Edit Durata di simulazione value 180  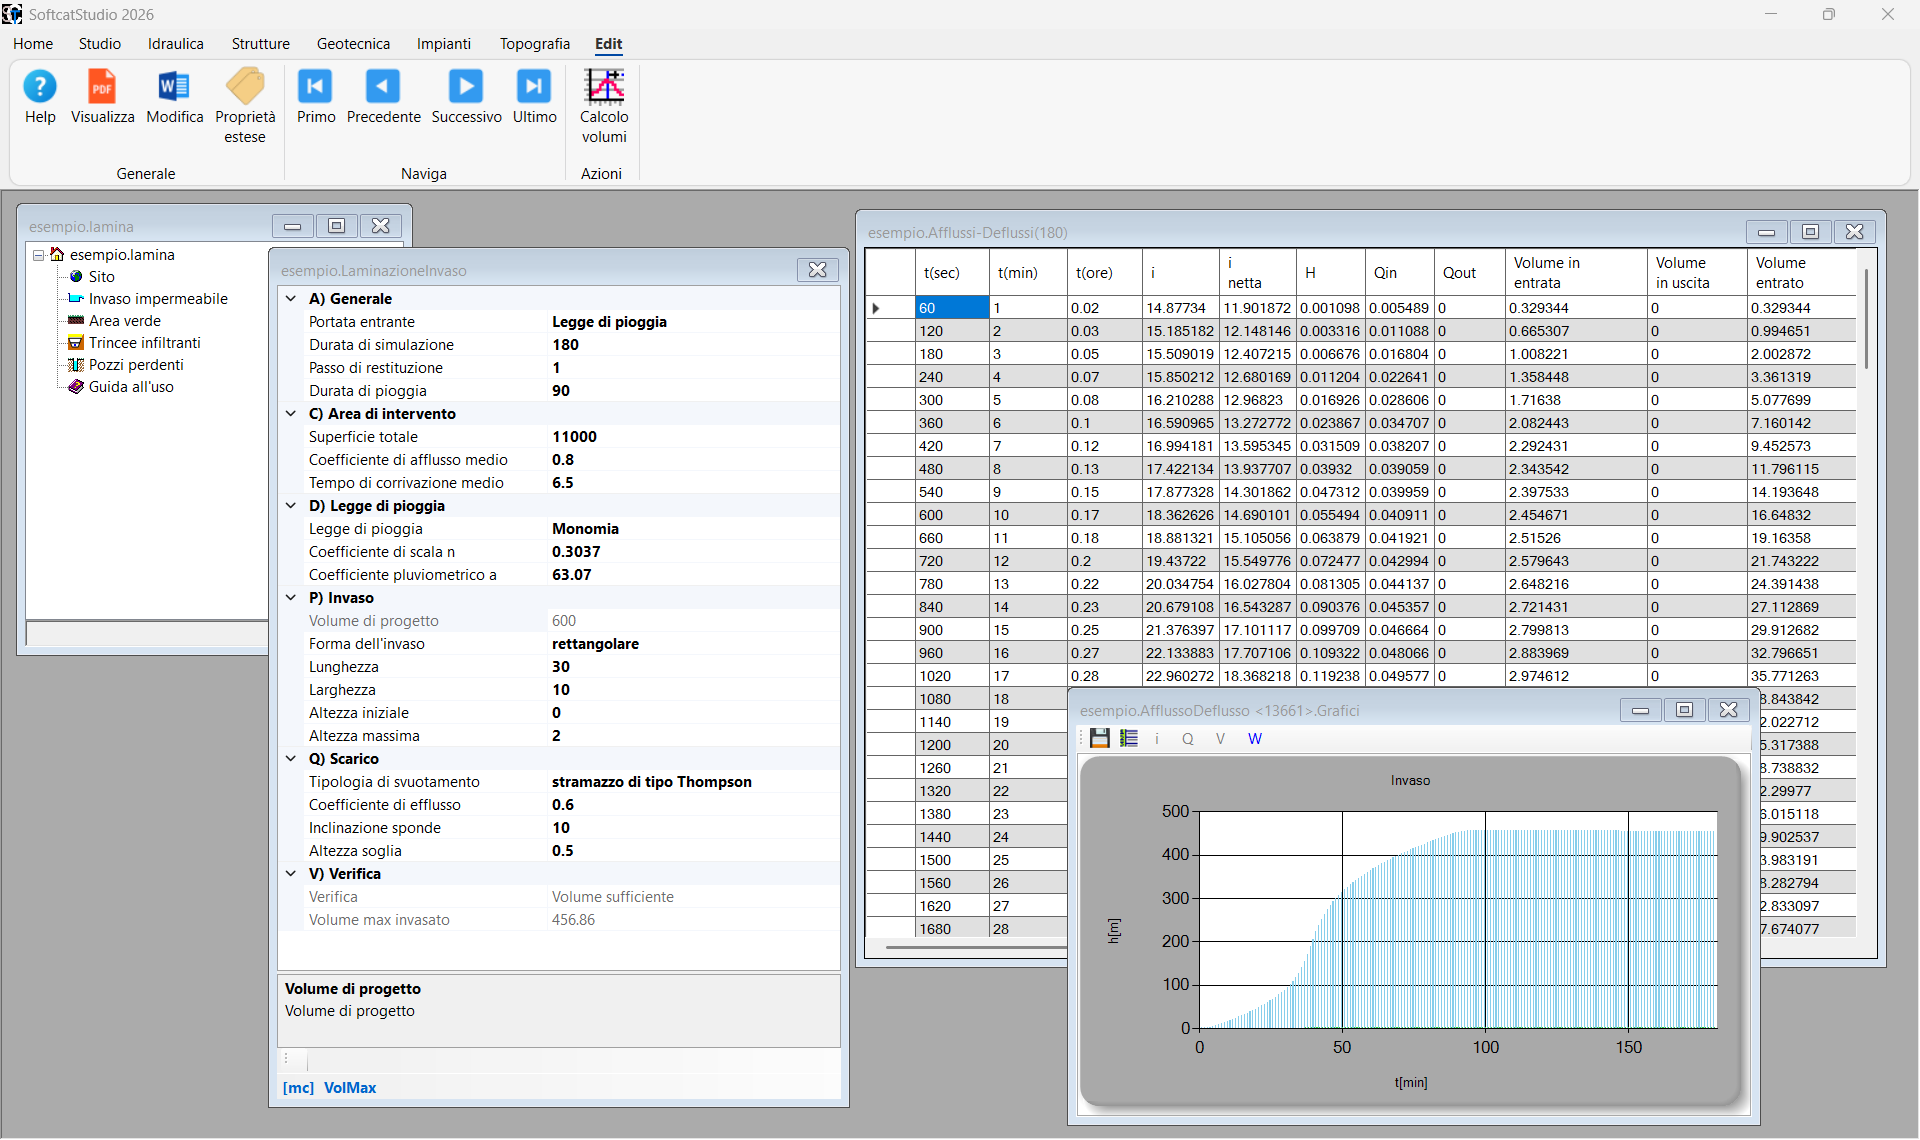click(x=693, y=345)
